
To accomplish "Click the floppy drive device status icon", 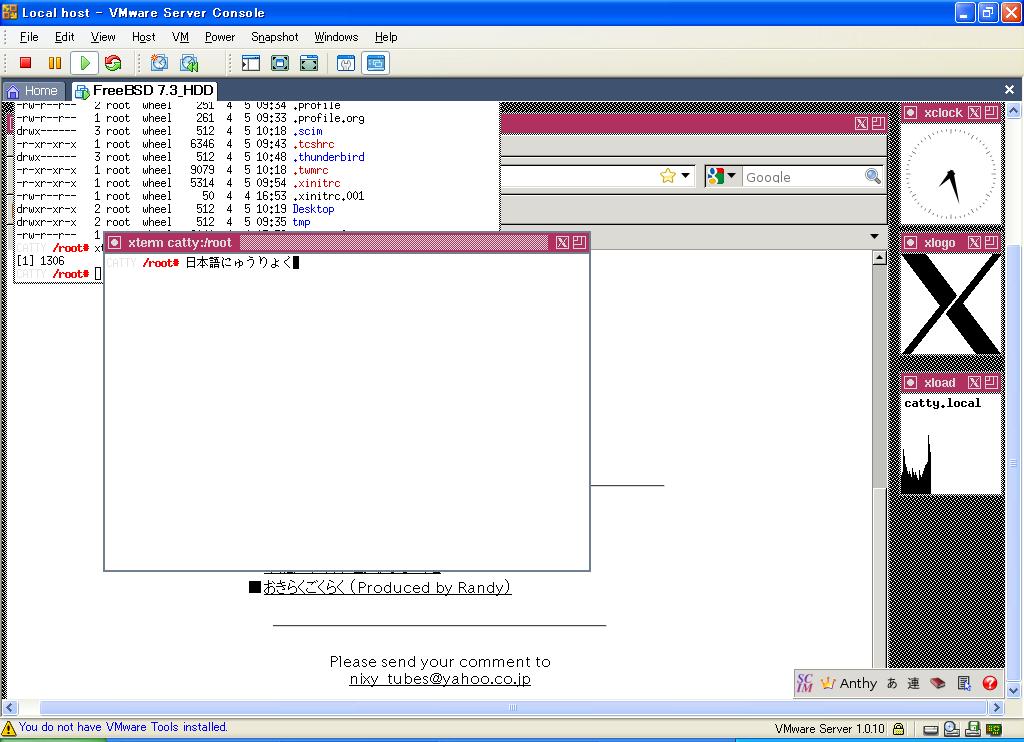I will [x=973, y=729].
